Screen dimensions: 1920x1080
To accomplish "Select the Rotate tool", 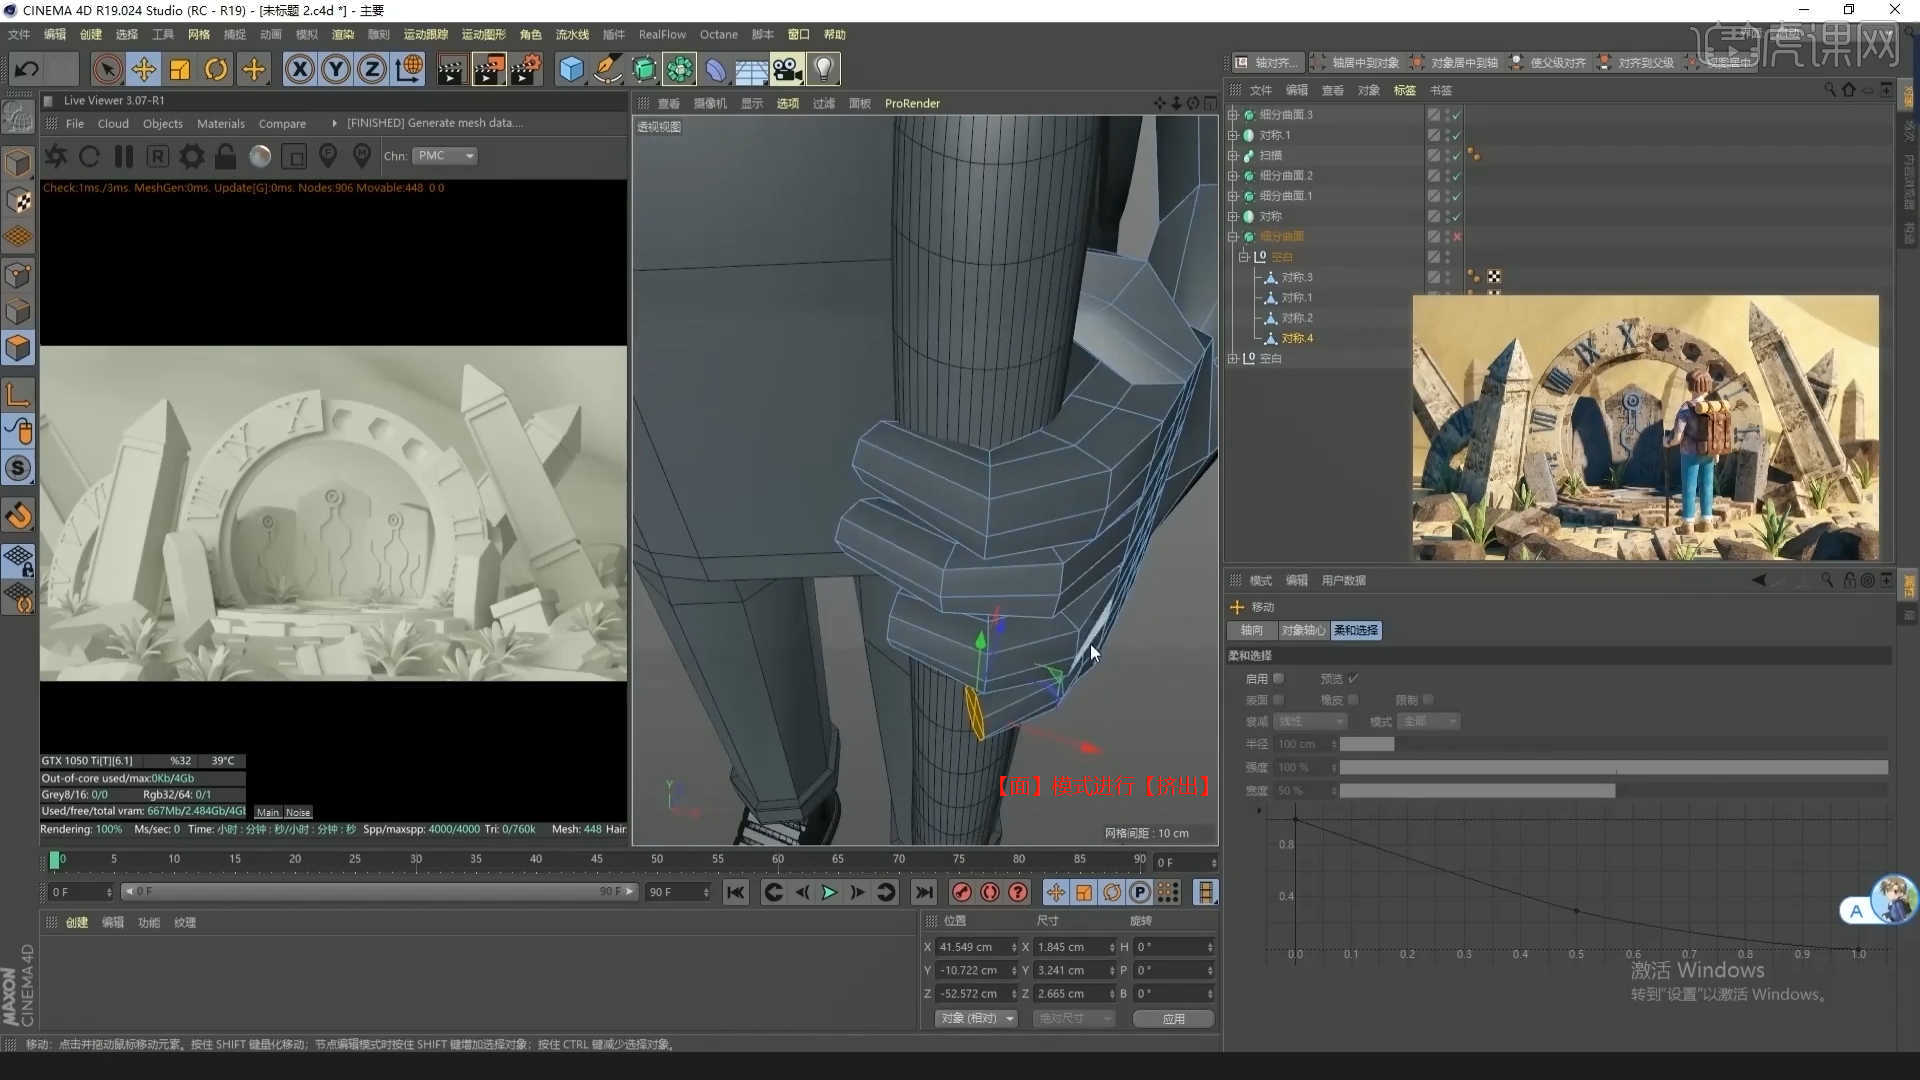I will click(x=216, y=69).
